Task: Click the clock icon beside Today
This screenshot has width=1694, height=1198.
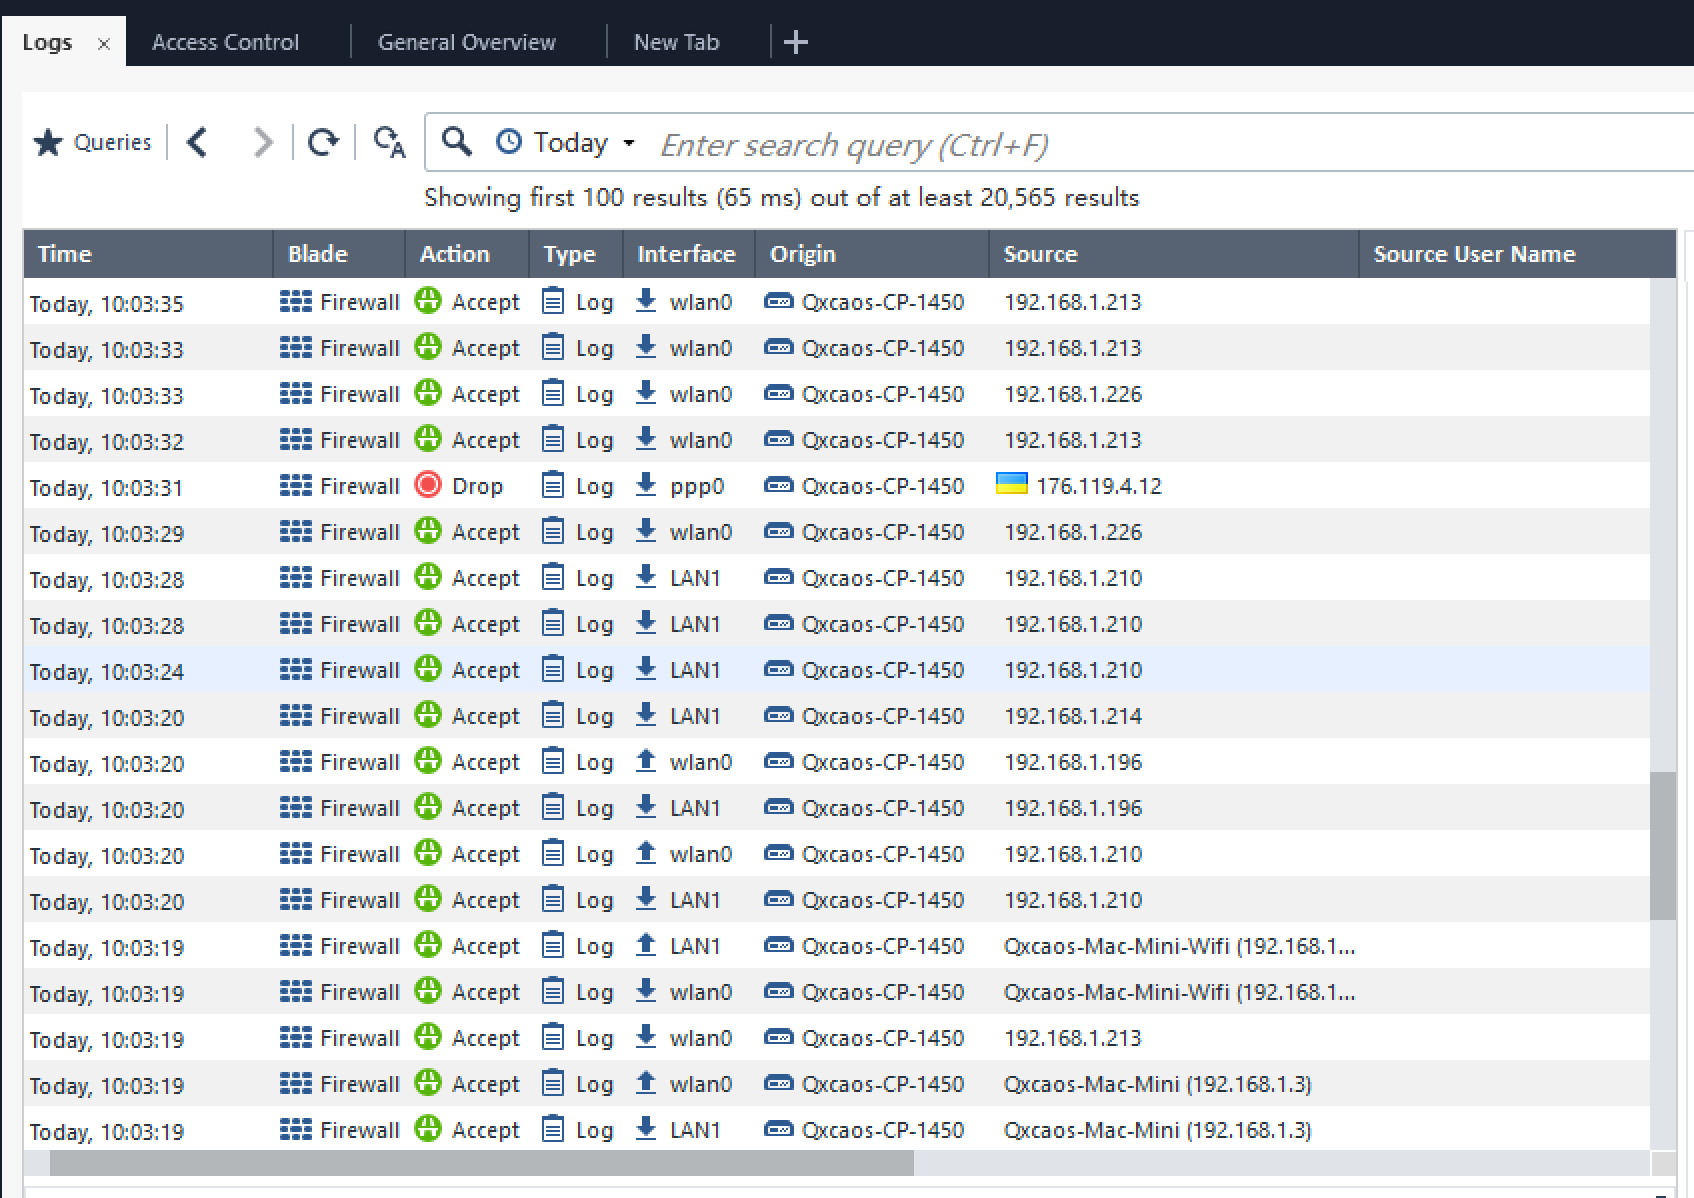Action: coord(509,142)
